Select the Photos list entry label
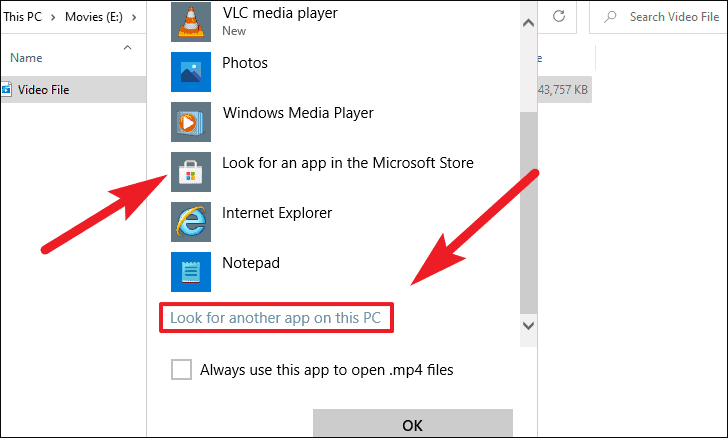 (x=245, y=63)
